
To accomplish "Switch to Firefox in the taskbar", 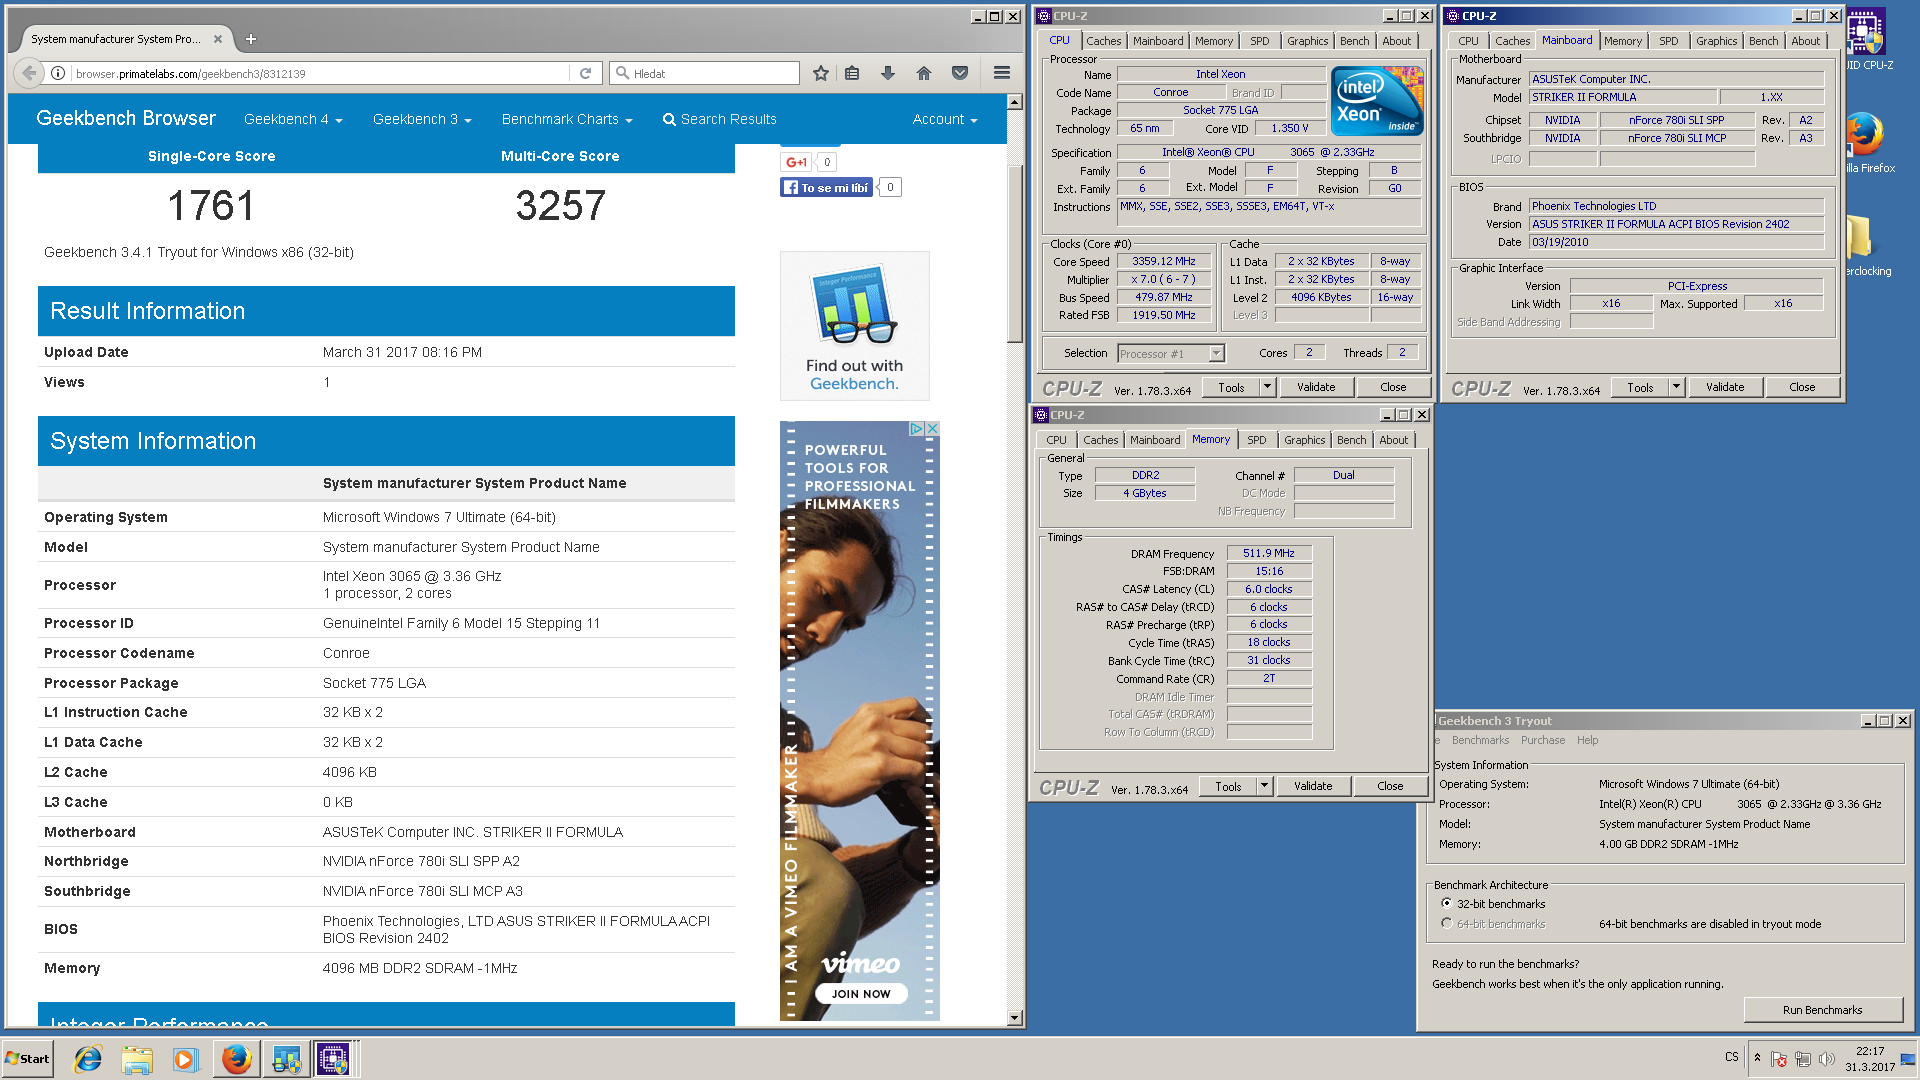I will pos(236,1059).
